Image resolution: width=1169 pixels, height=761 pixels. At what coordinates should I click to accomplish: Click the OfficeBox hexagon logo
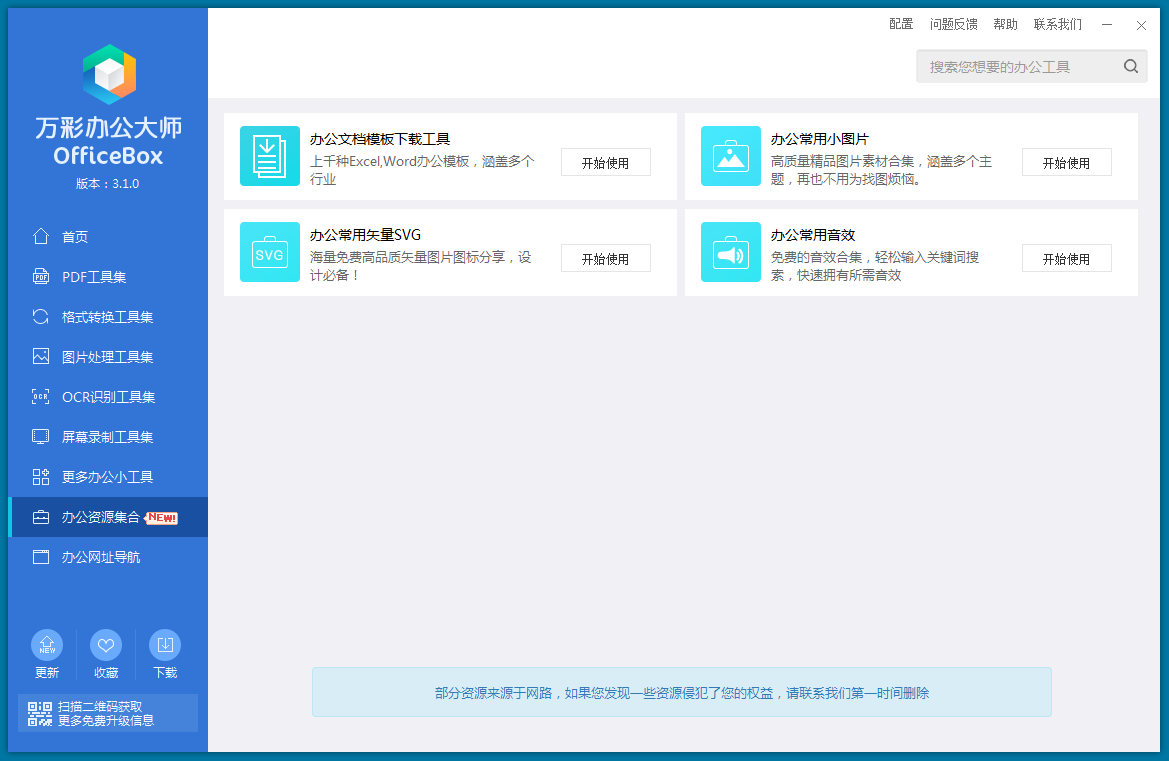tap(108, 75)
